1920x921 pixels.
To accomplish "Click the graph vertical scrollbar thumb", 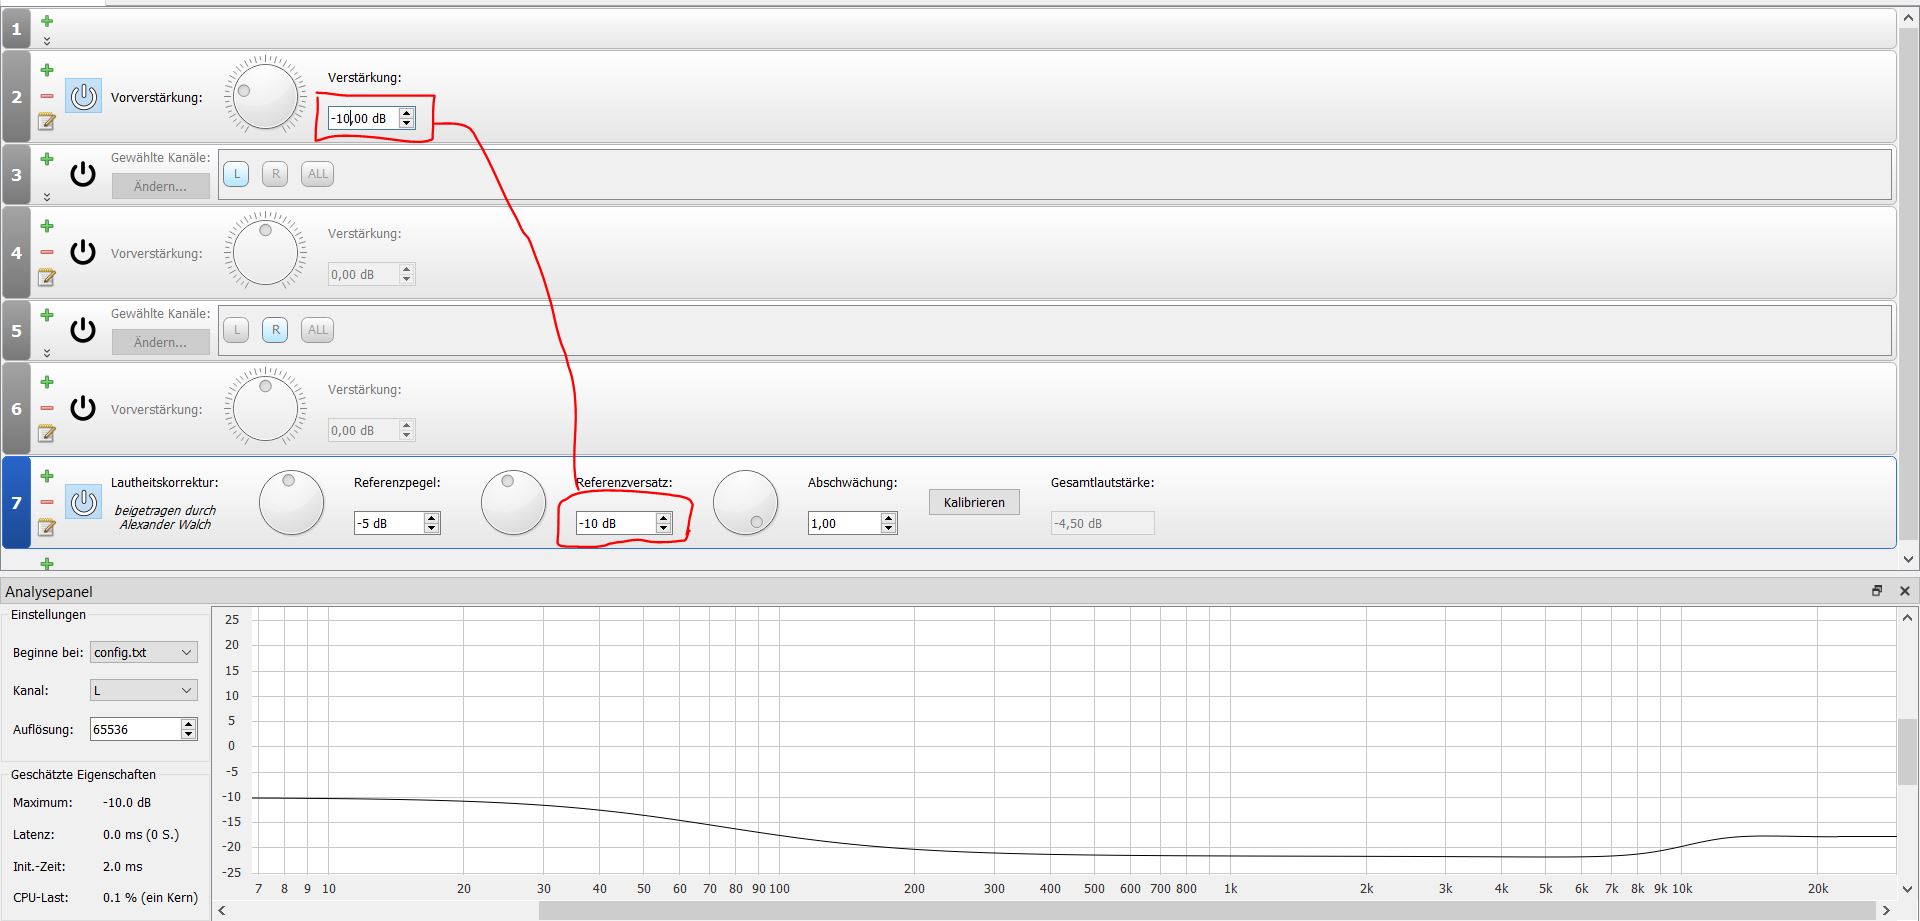I will [1908, 751].
